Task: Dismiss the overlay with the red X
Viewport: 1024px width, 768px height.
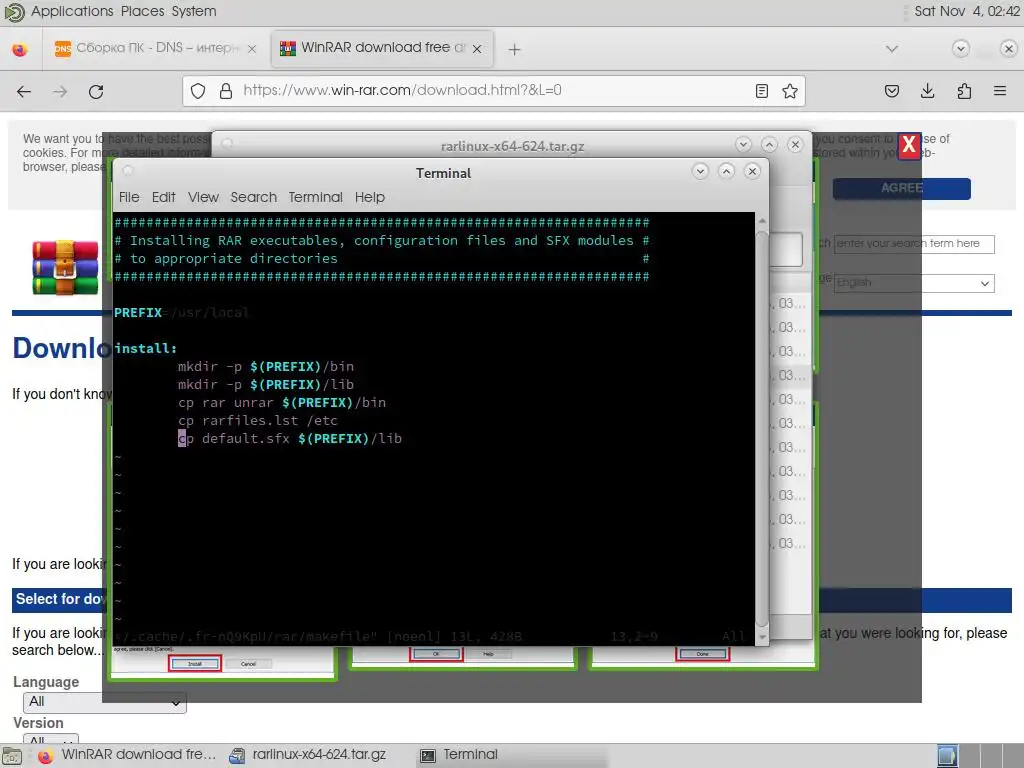Action: (908, 145)
